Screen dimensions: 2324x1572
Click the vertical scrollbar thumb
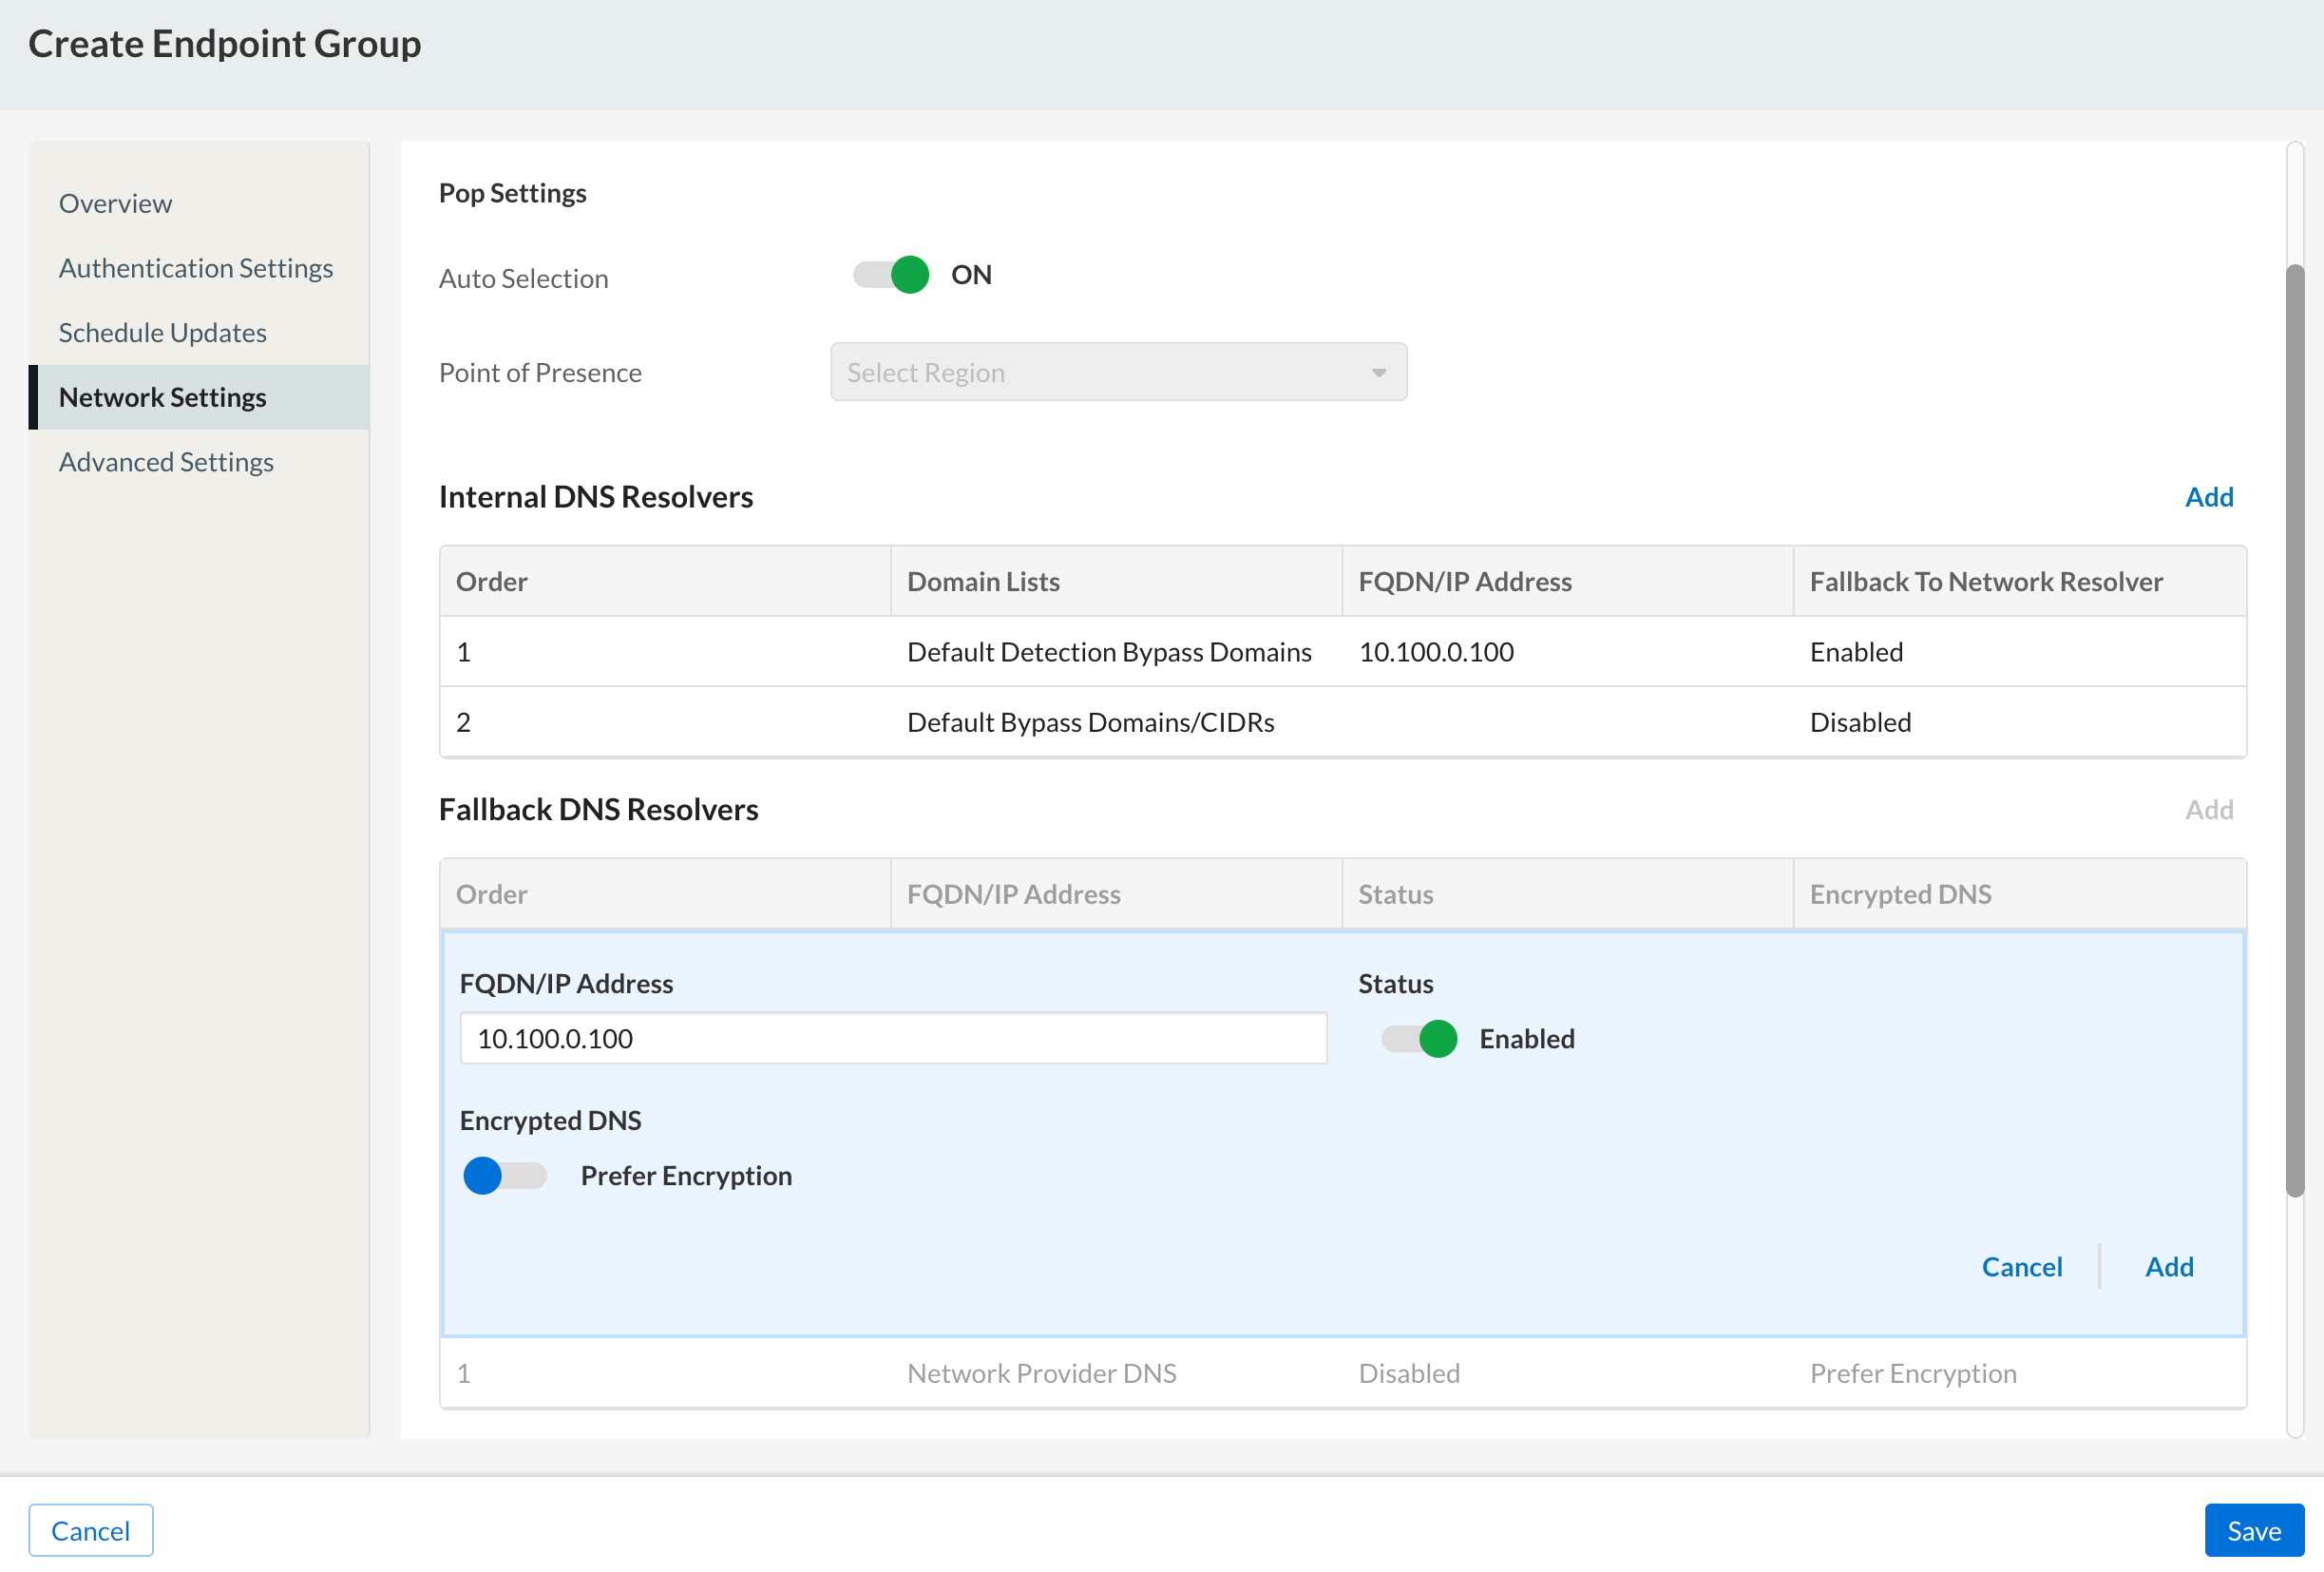[x=2295, y=730]
